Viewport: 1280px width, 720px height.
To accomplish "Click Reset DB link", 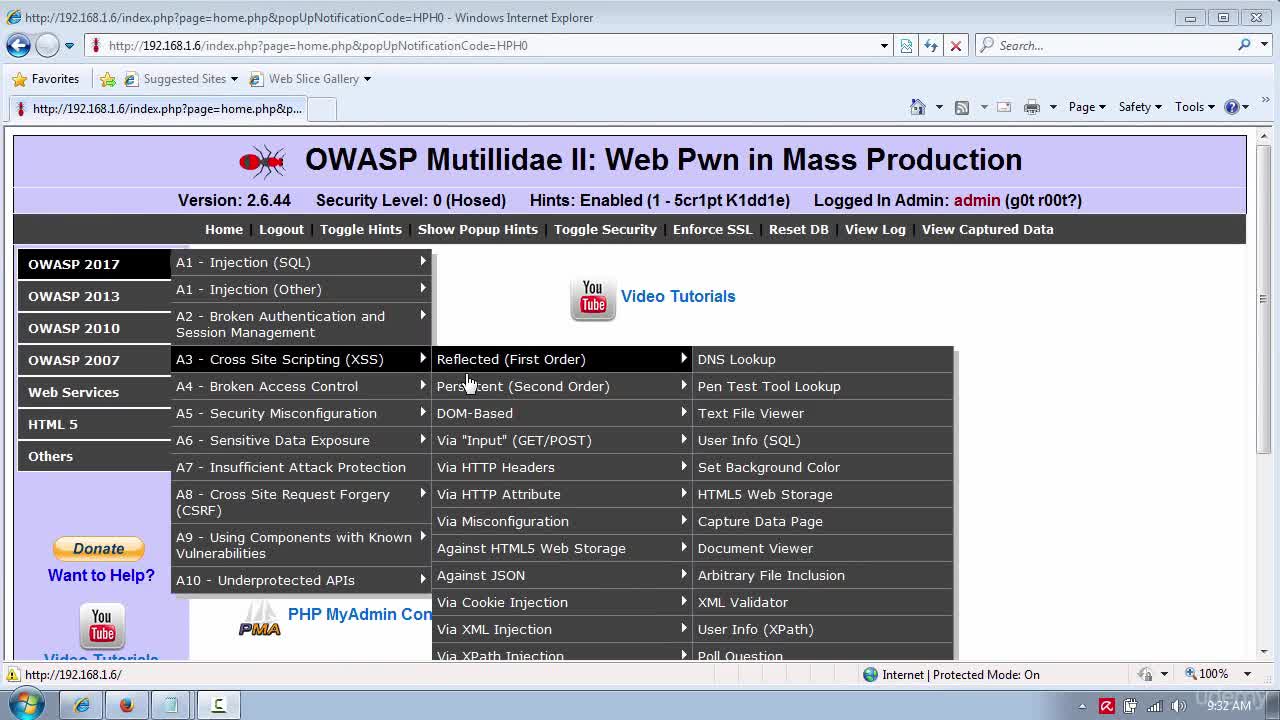I will [x=798, y=229].
